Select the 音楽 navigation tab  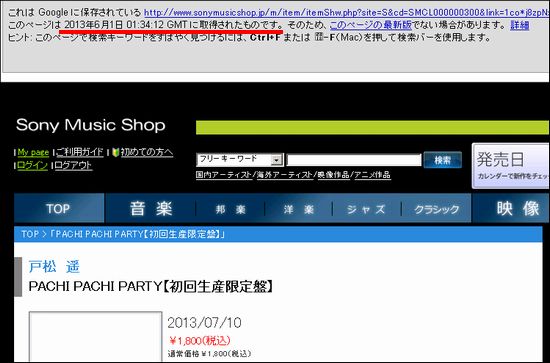coord(151,209)
